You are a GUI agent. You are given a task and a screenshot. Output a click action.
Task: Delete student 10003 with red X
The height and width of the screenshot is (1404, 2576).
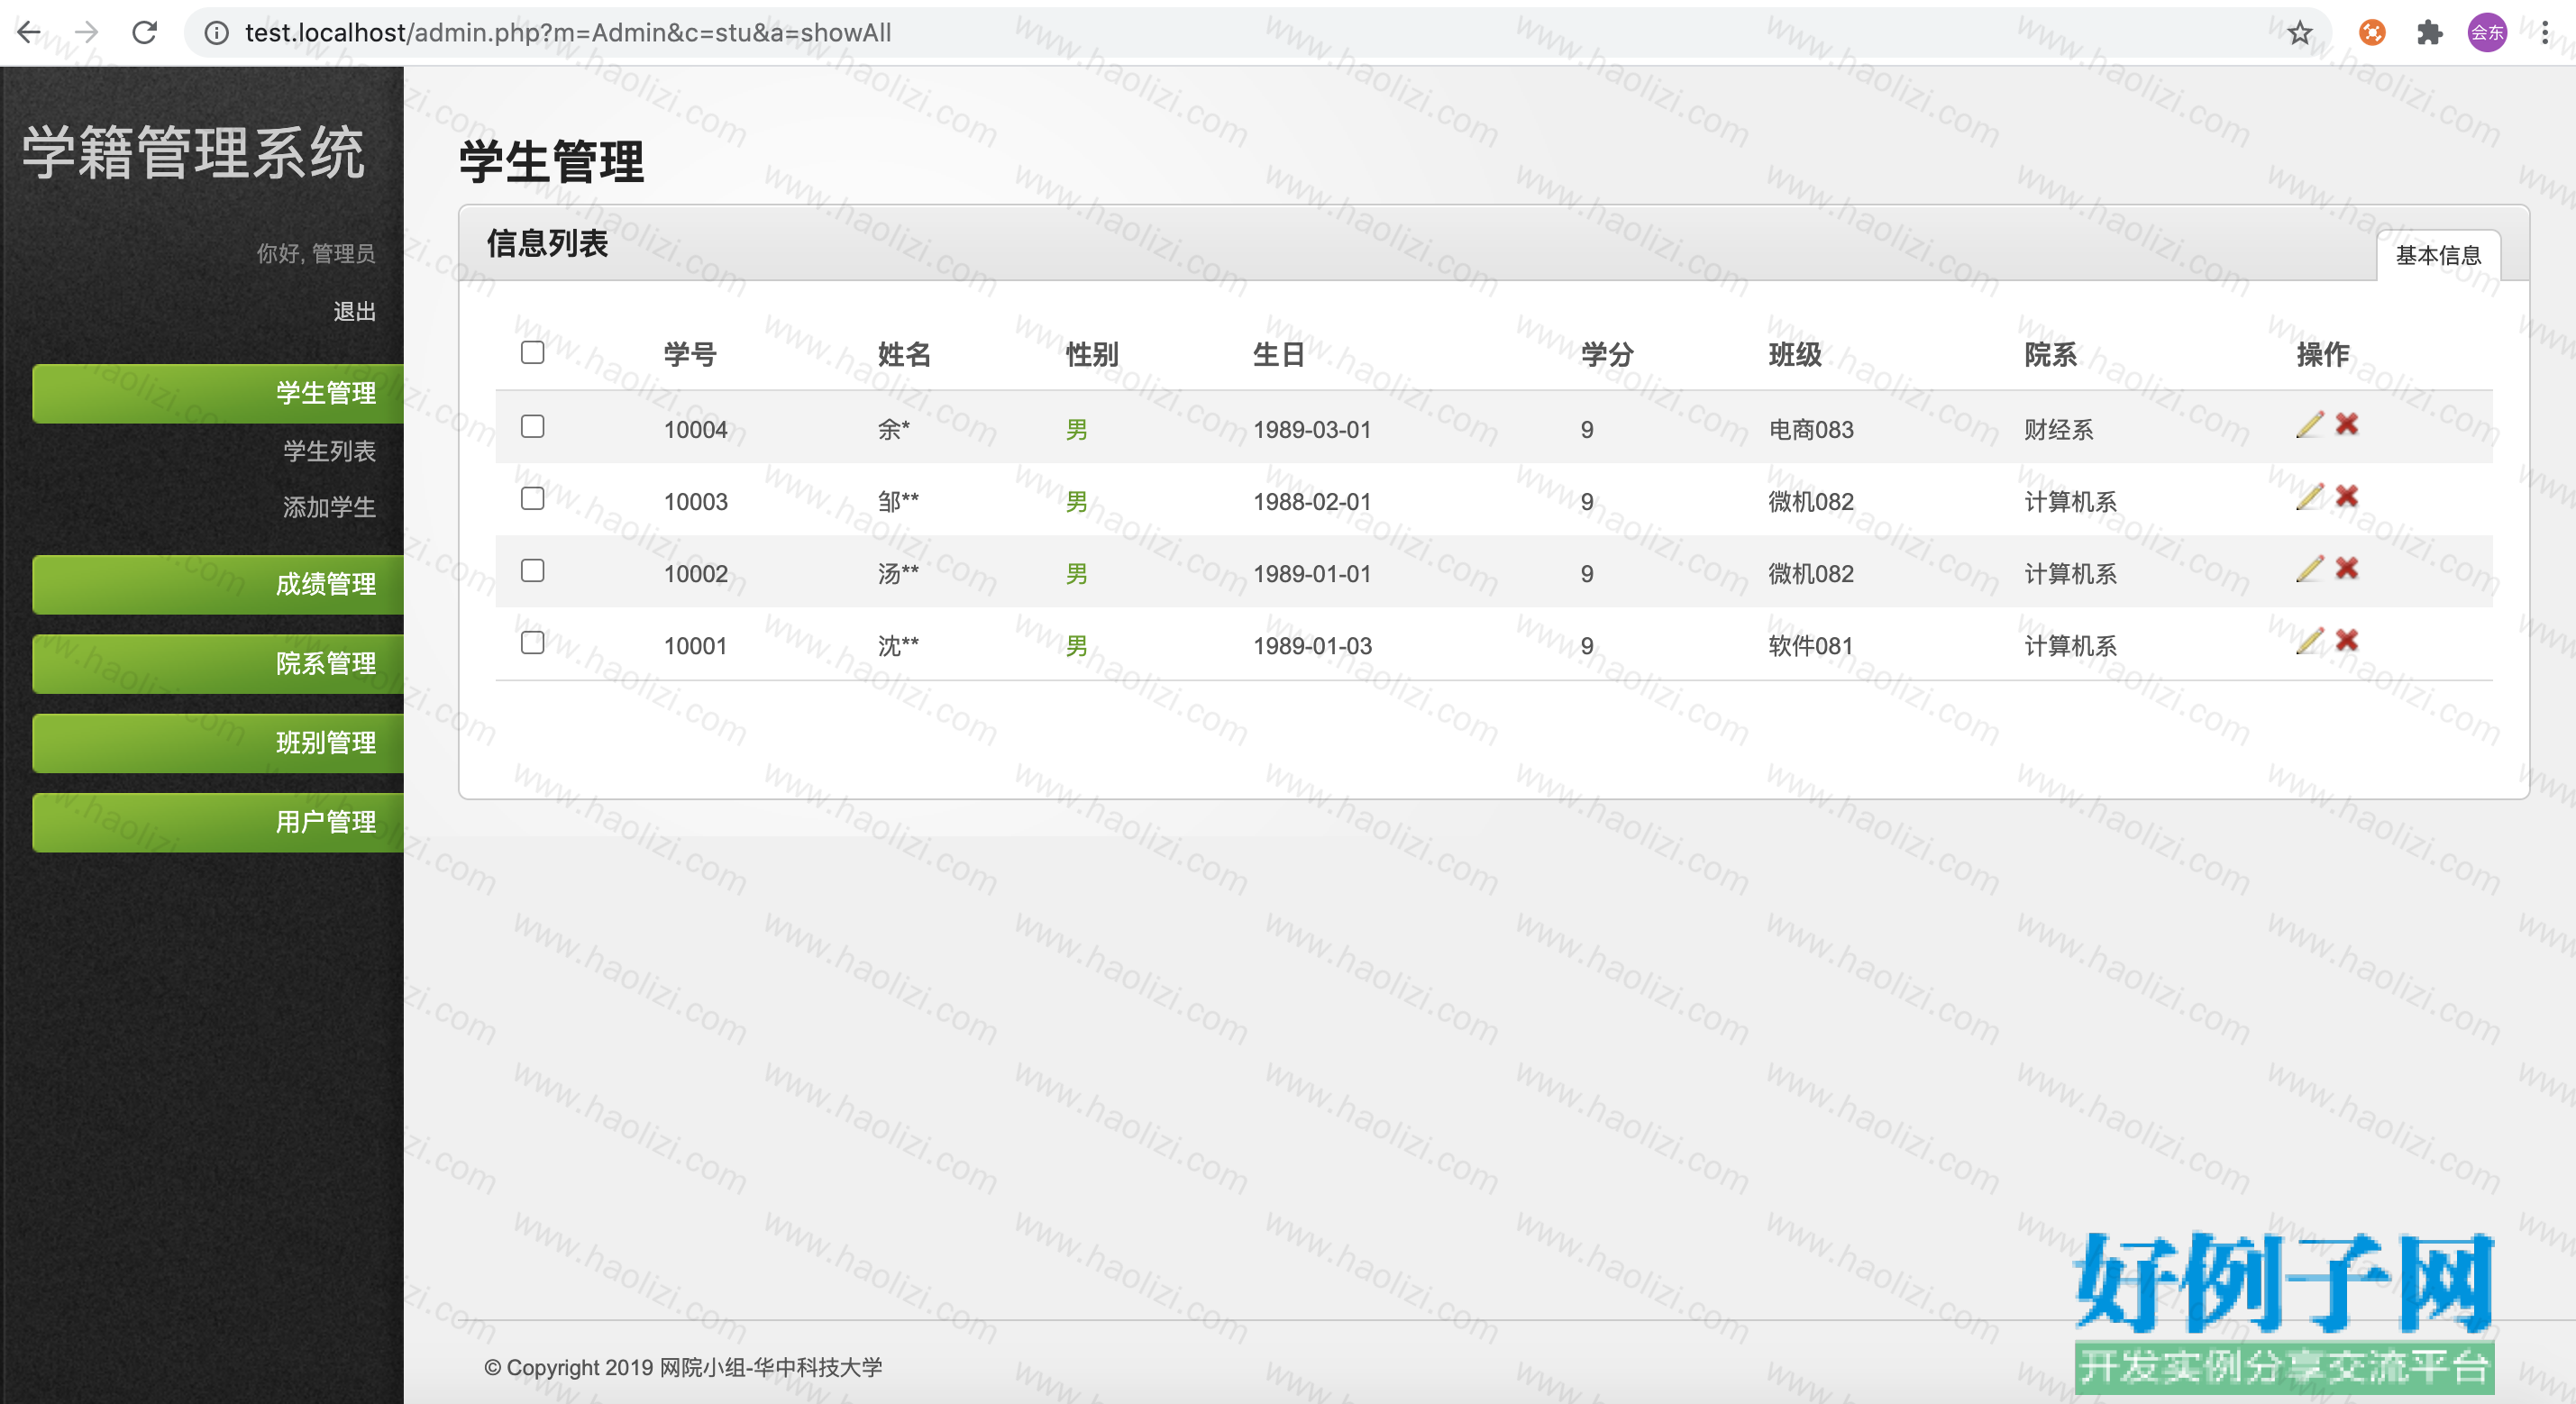click(2347, 497)
